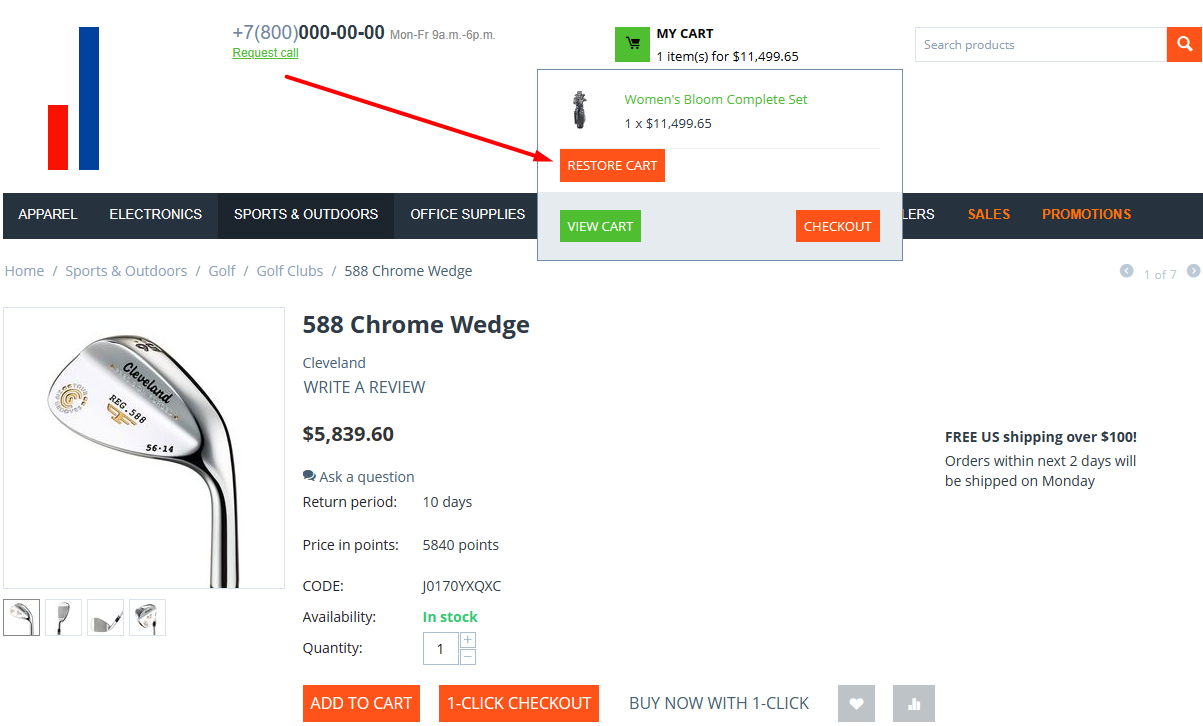Click the 1-Click Checkout button
Screen dimensions: 1203x726
coord(519,703)
